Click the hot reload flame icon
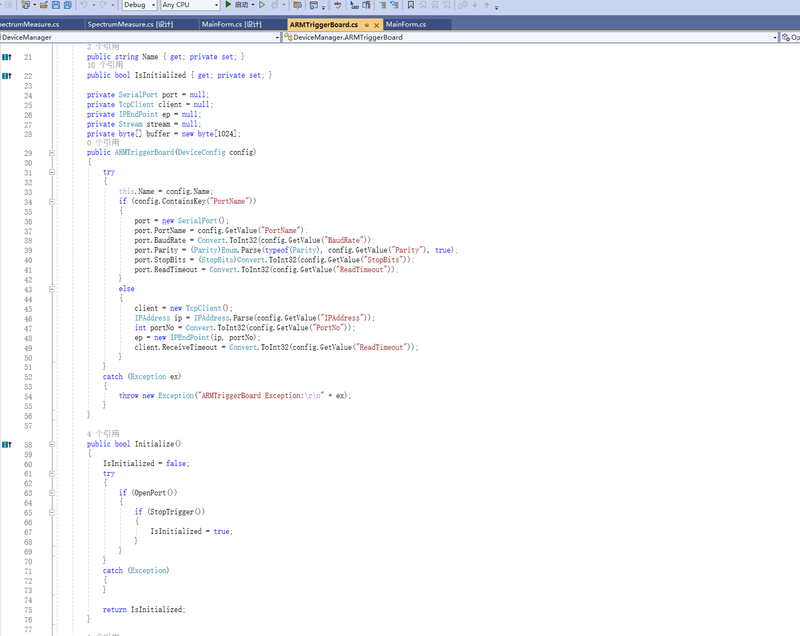This screenshot has height=636, width=800. pos(275,5)
